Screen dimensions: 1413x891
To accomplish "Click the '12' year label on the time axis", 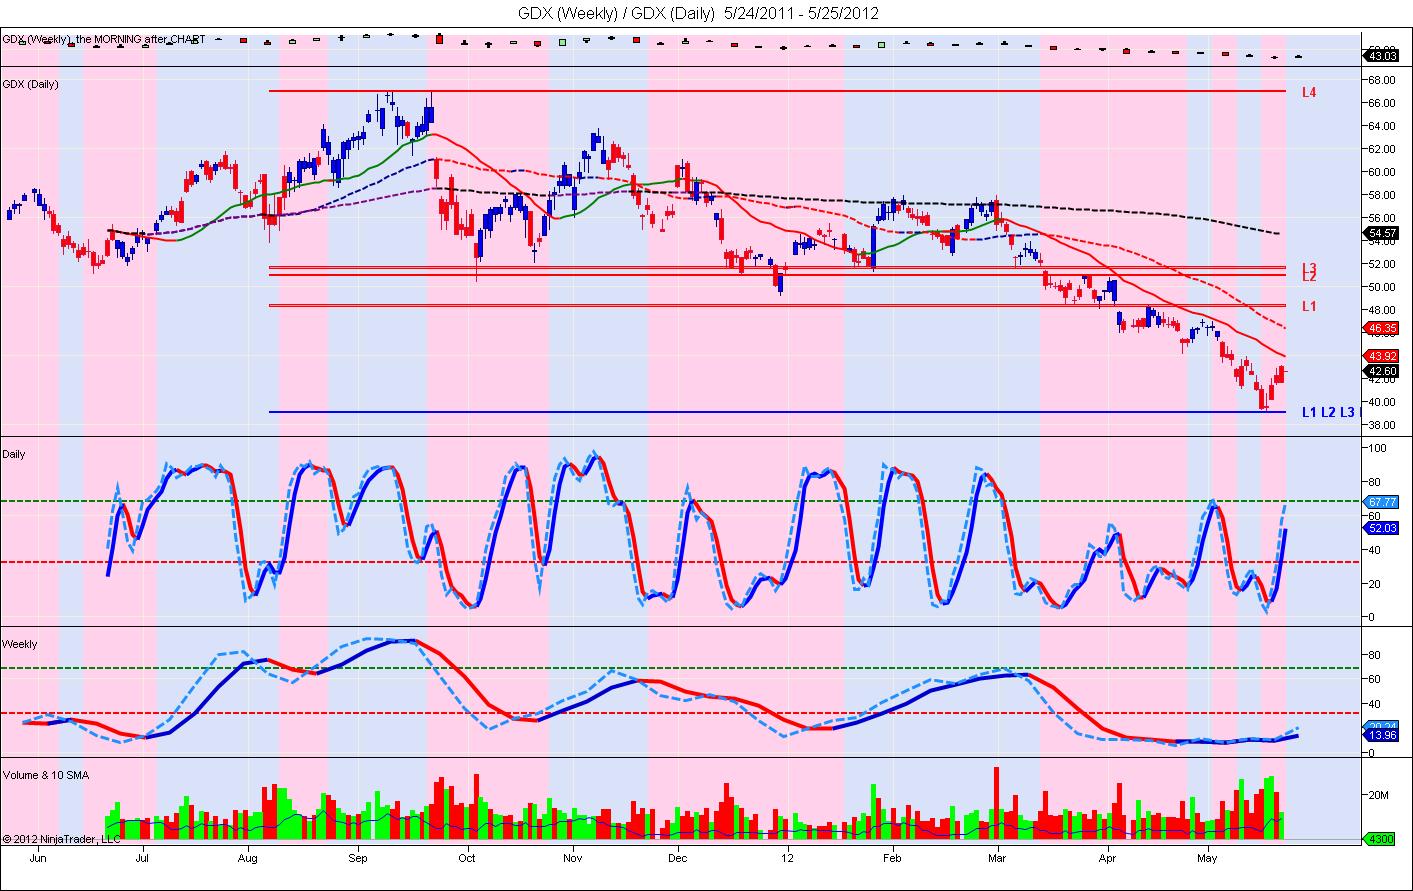I will 788,858.
